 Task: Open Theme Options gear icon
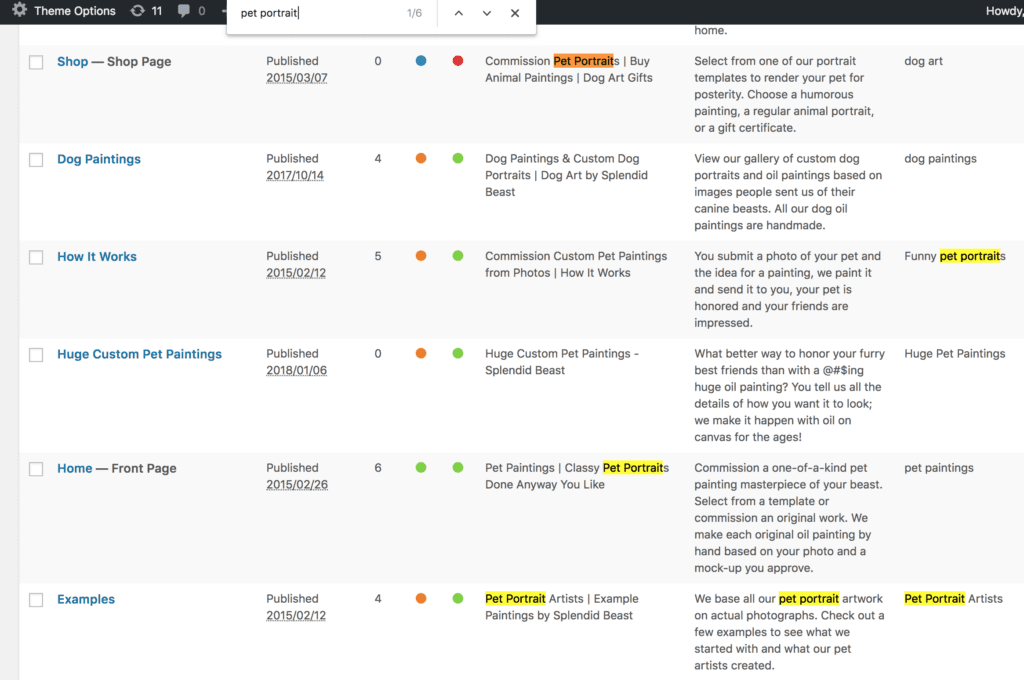[x=20, y=10]
